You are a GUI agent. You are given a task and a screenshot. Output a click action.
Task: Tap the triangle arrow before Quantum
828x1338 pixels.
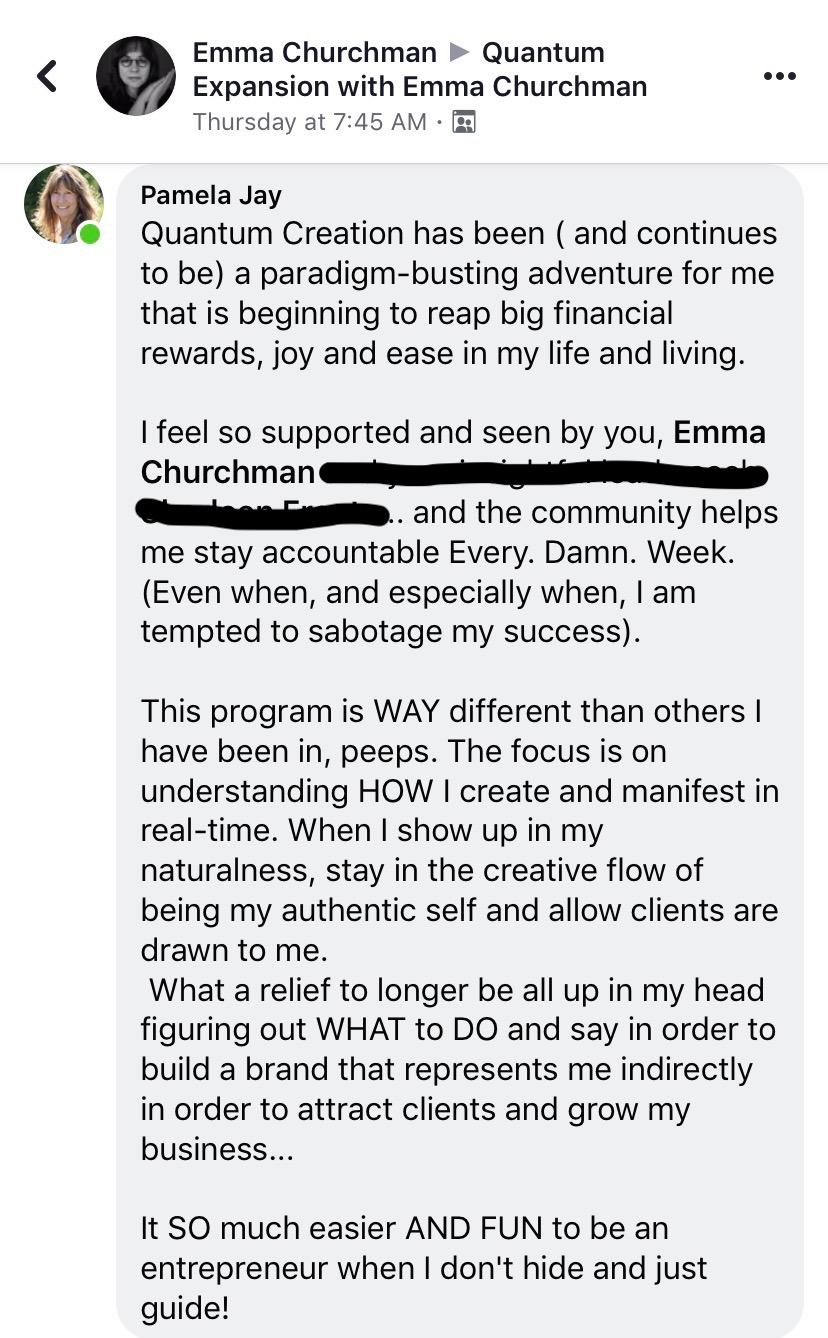click(459, 52)
